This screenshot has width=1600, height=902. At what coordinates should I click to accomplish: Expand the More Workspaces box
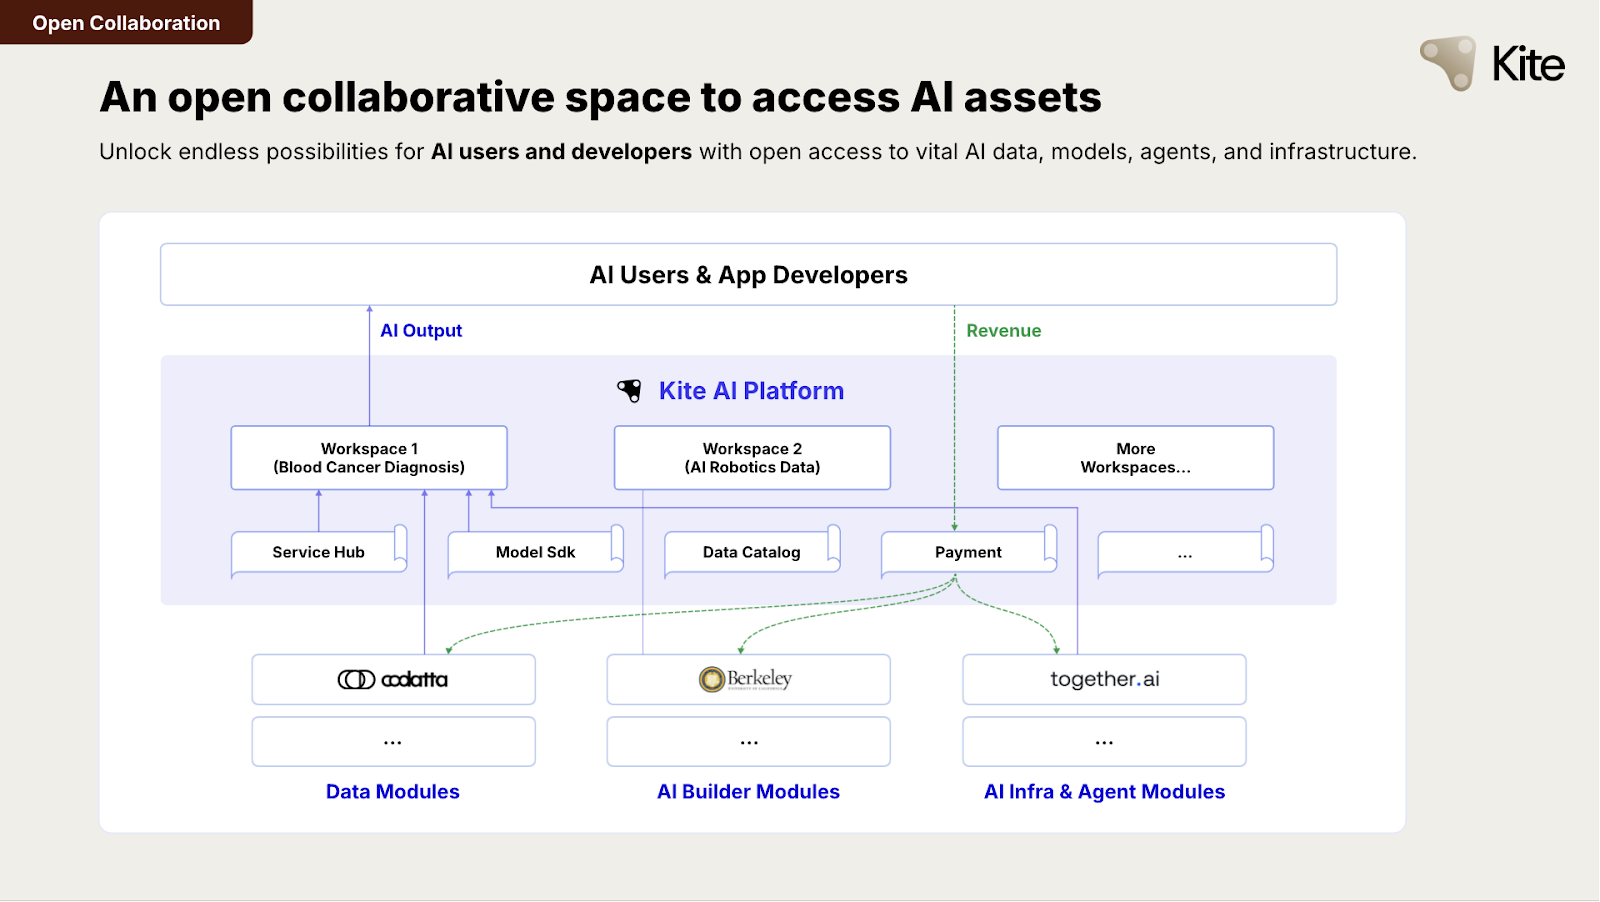pyautogui.click(x=1135, y=457)
